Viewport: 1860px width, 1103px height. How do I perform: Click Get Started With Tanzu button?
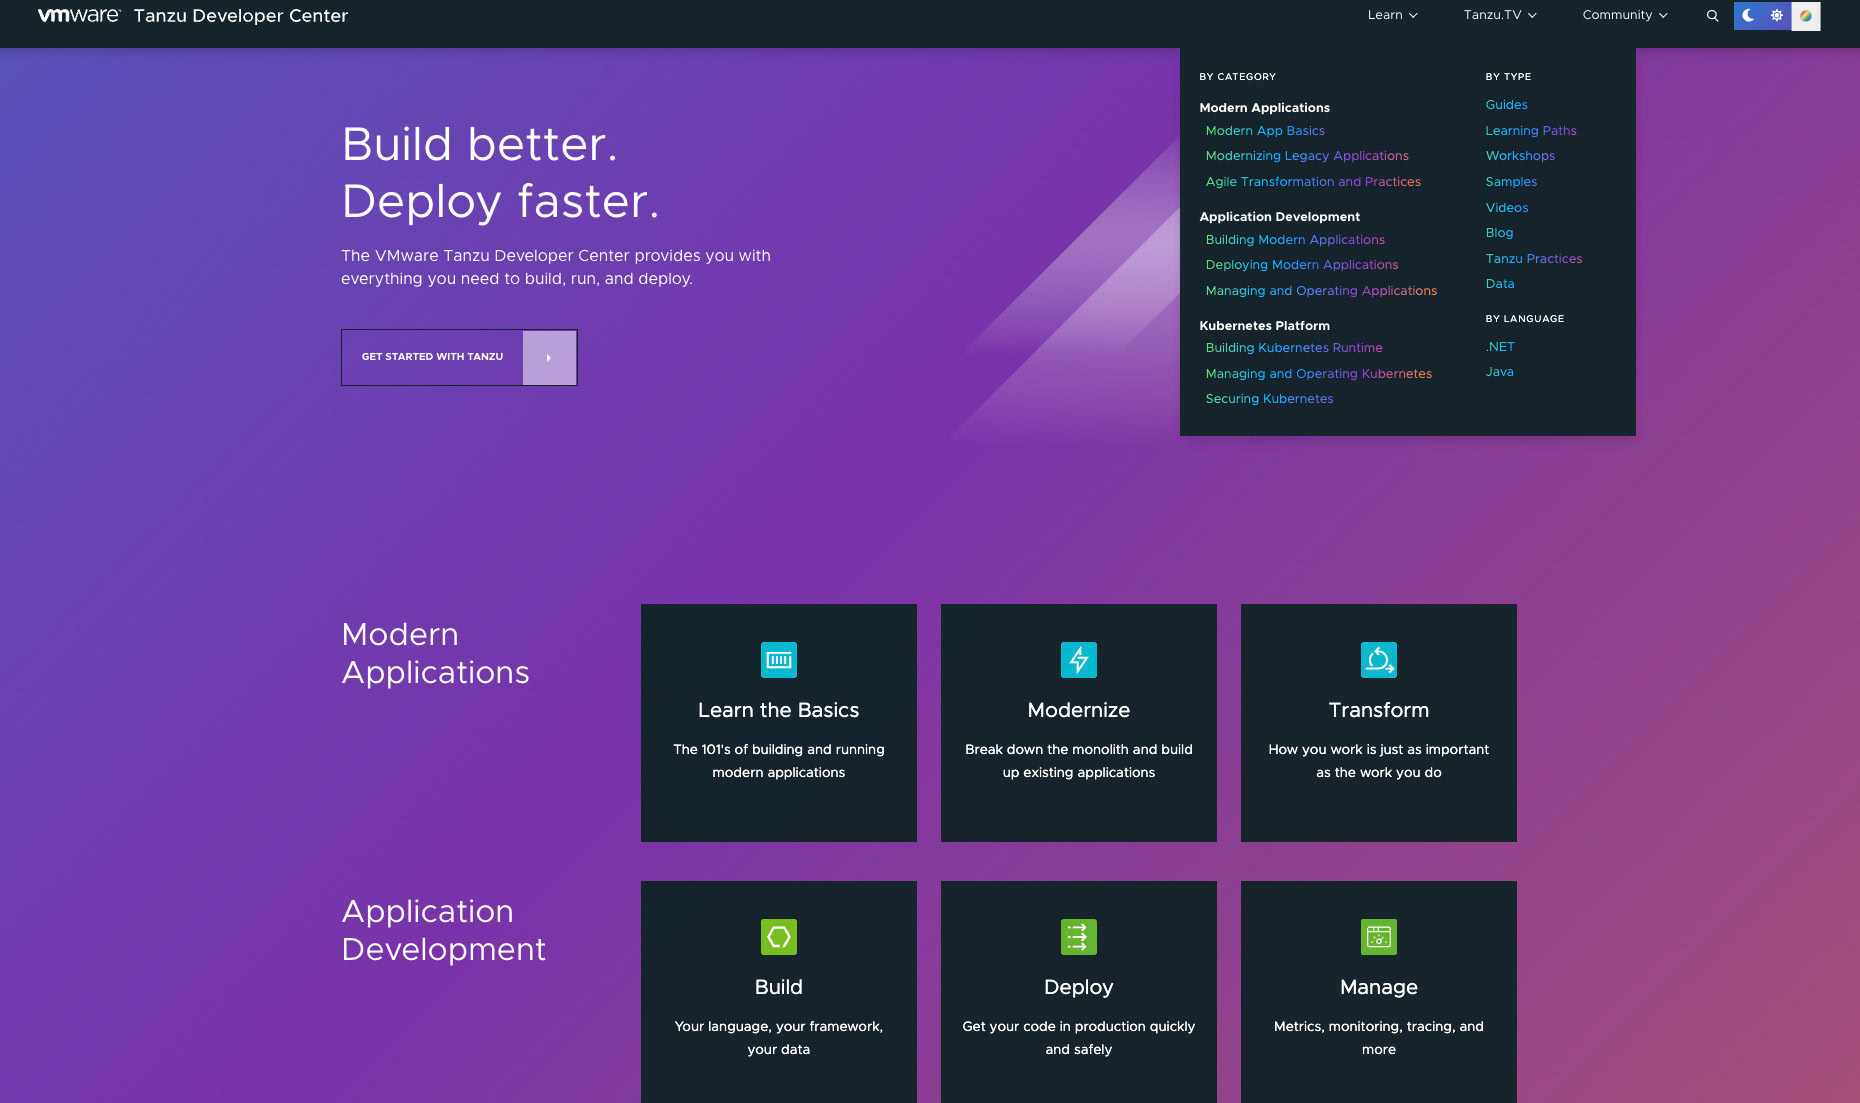click(459, 357)
